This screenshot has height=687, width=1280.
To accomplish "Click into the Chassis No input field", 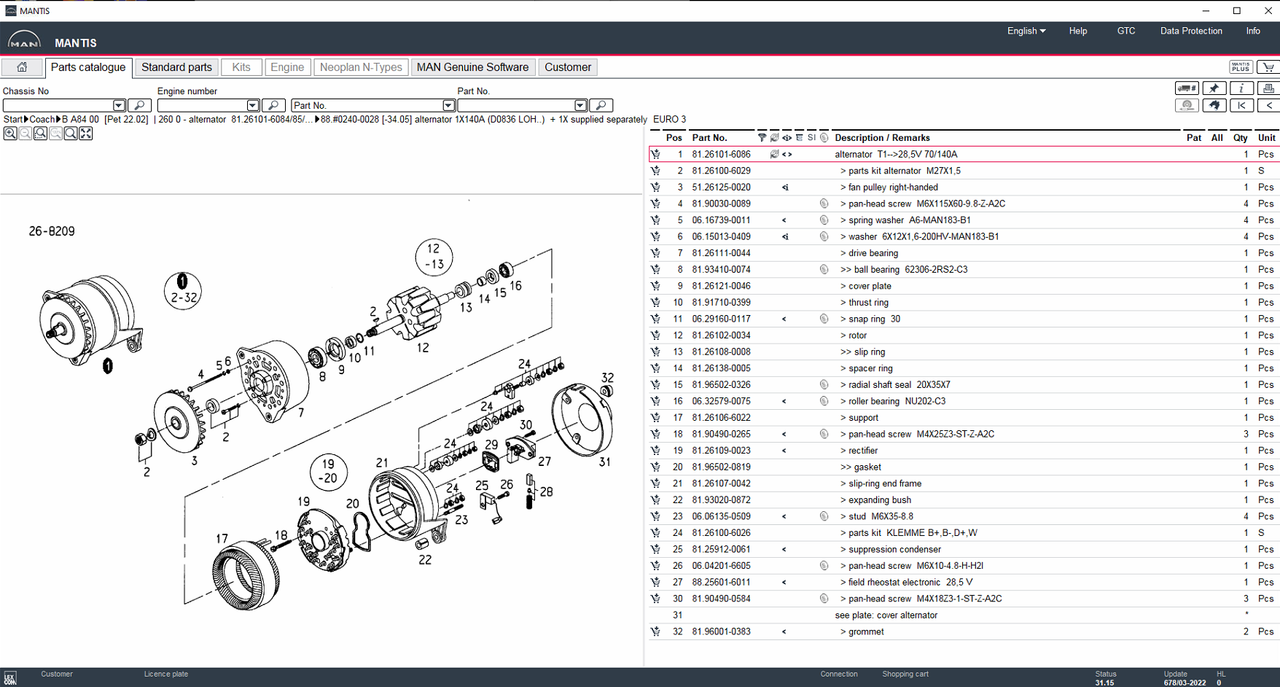I will 58,105.
